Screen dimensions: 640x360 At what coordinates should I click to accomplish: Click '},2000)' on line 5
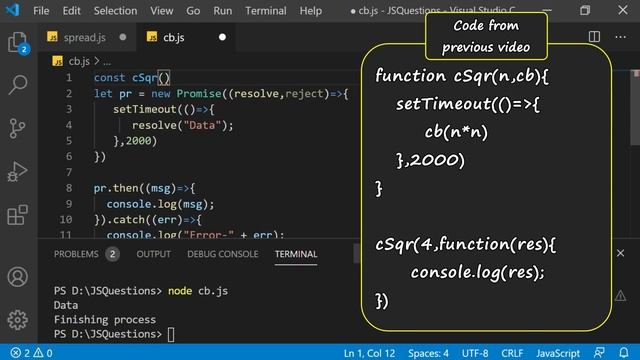point(135,141)
